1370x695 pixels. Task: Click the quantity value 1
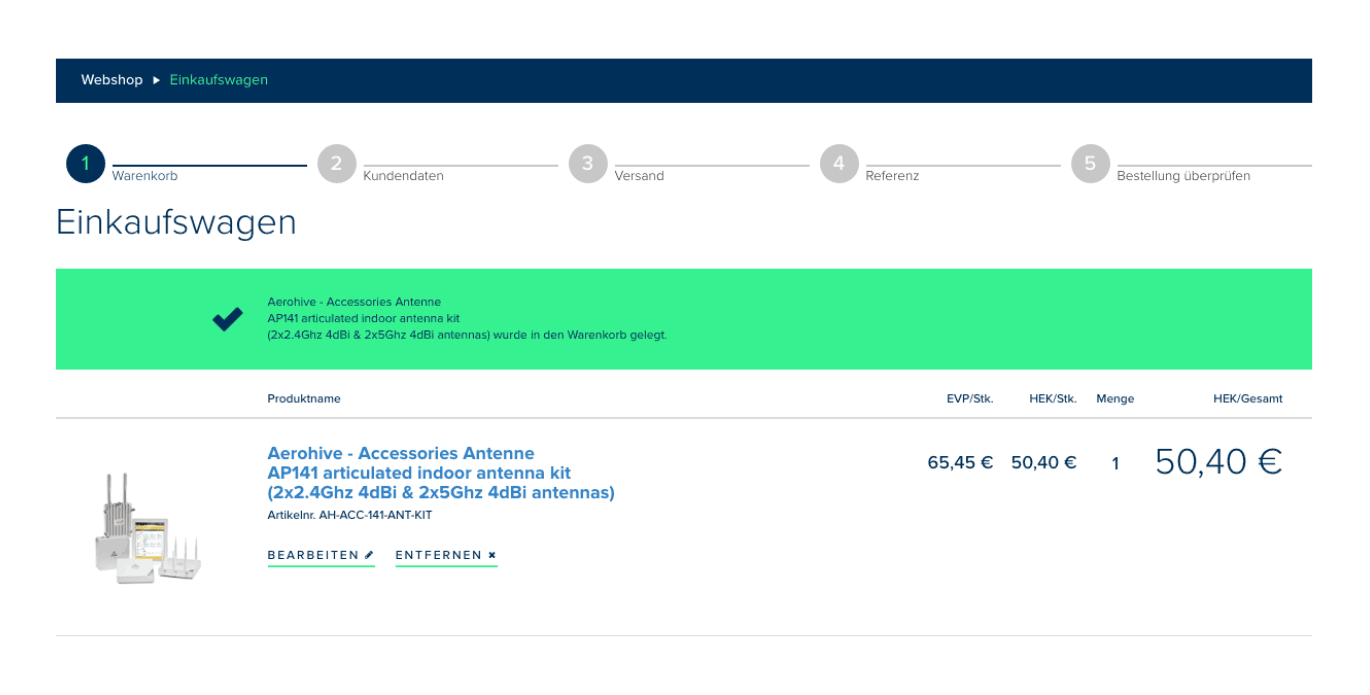pos(1115,463)
